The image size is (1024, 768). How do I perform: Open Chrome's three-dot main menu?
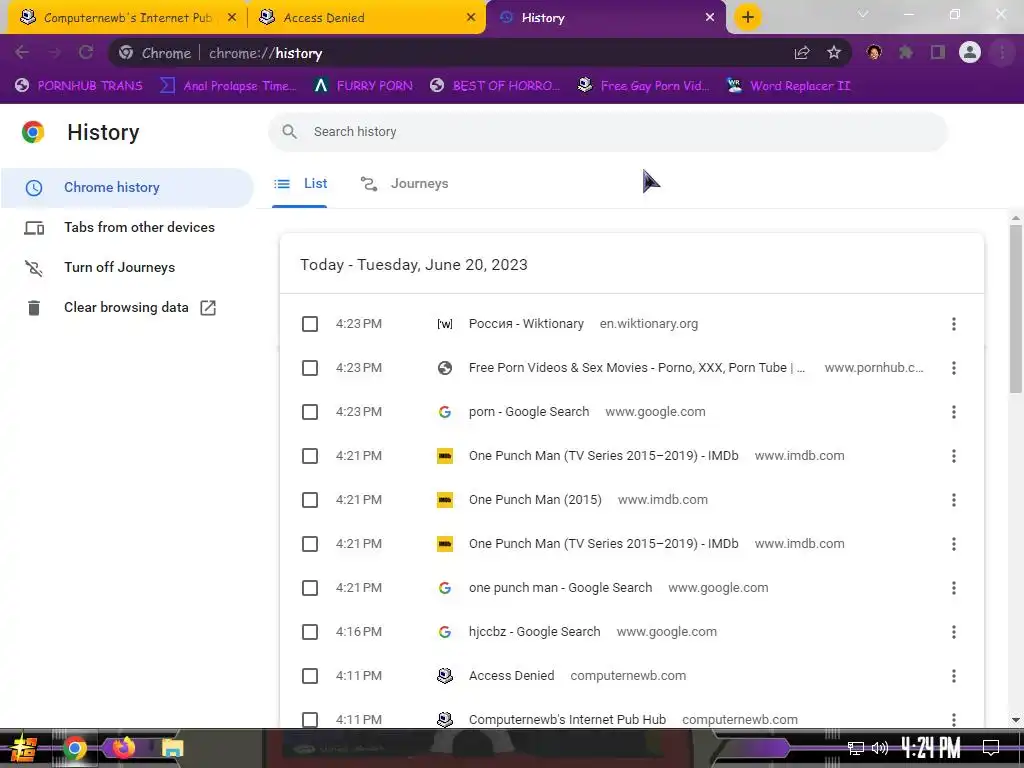(1002, 53)
